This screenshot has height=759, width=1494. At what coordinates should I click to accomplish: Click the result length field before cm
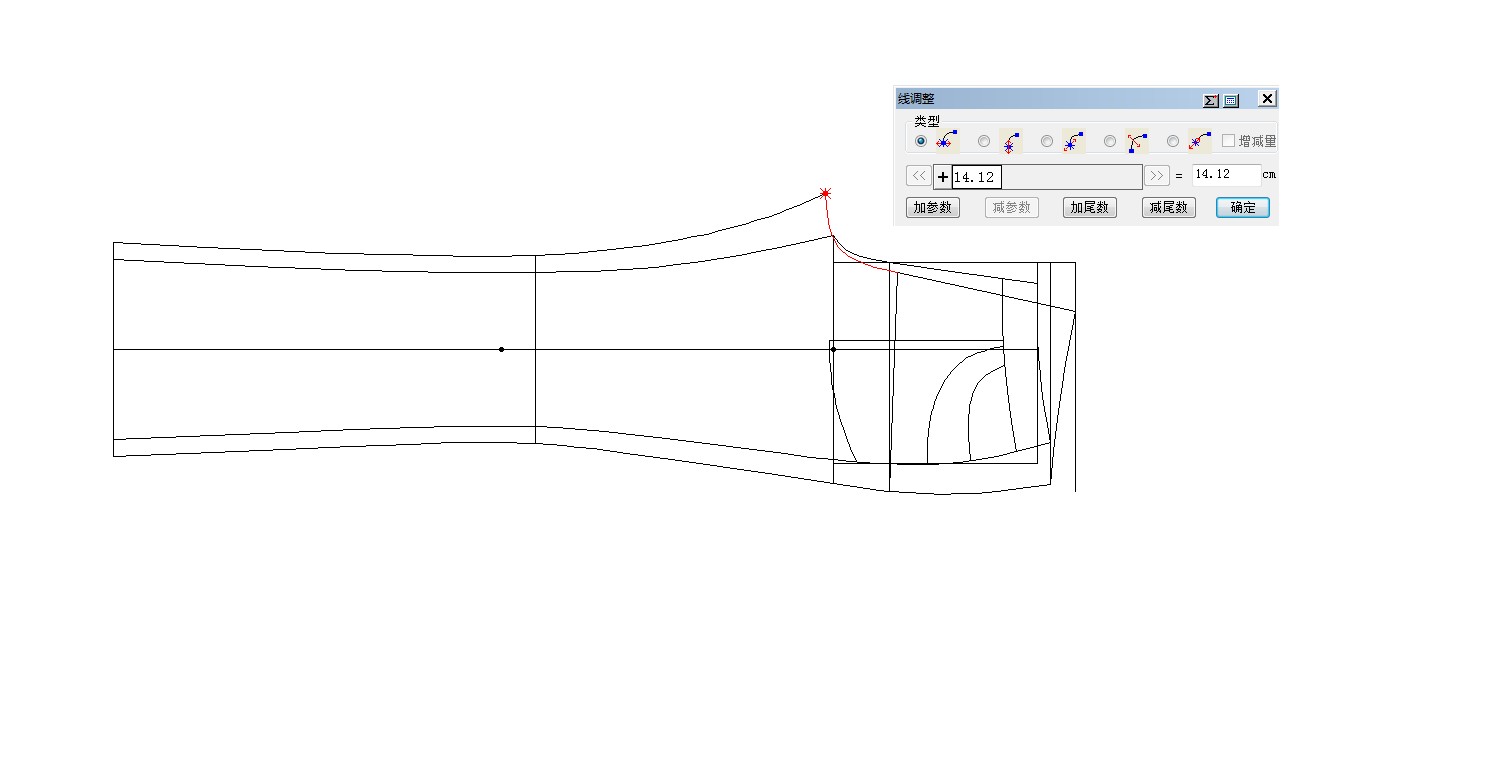coord(1225,175)
